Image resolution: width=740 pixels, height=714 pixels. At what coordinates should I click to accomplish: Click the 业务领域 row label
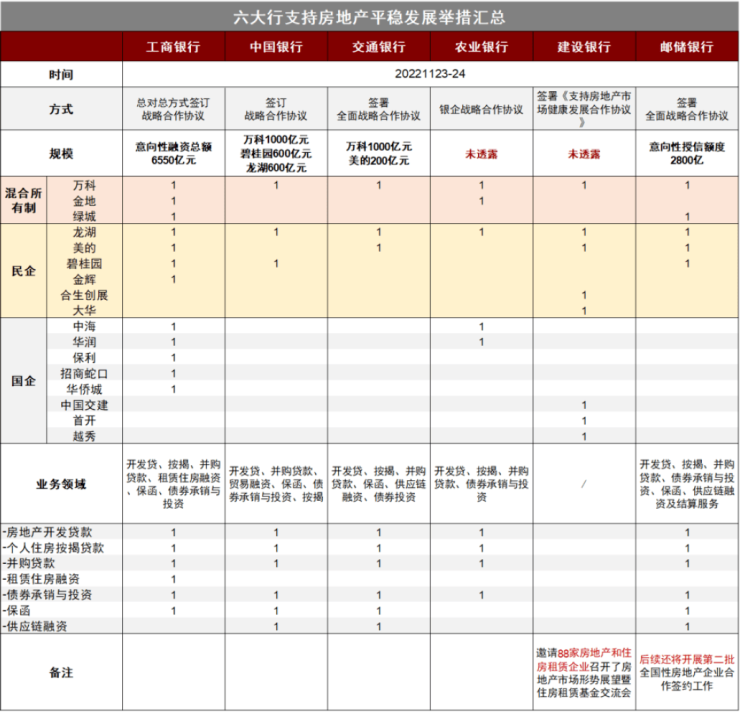tap(61, 484)
